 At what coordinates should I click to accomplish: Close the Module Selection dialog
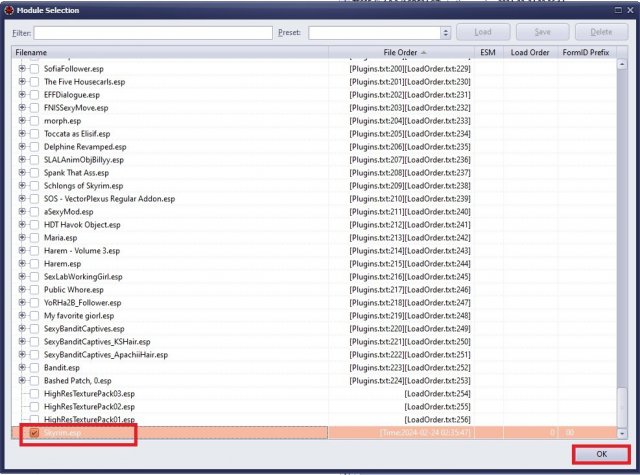point(629,9)
